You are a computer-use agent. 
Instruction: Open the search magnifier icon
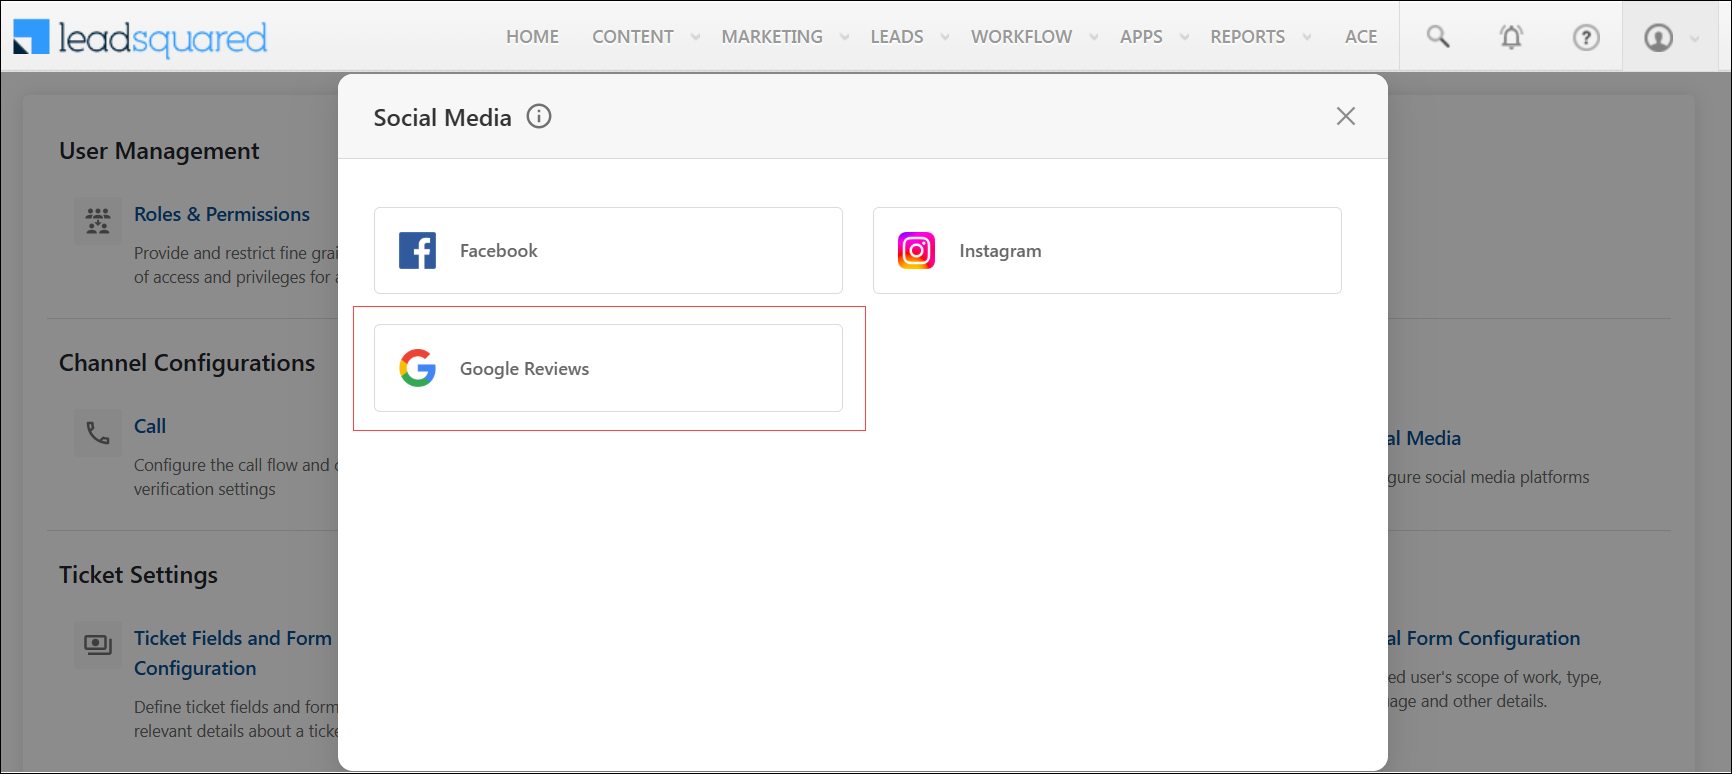(1438, 37)
